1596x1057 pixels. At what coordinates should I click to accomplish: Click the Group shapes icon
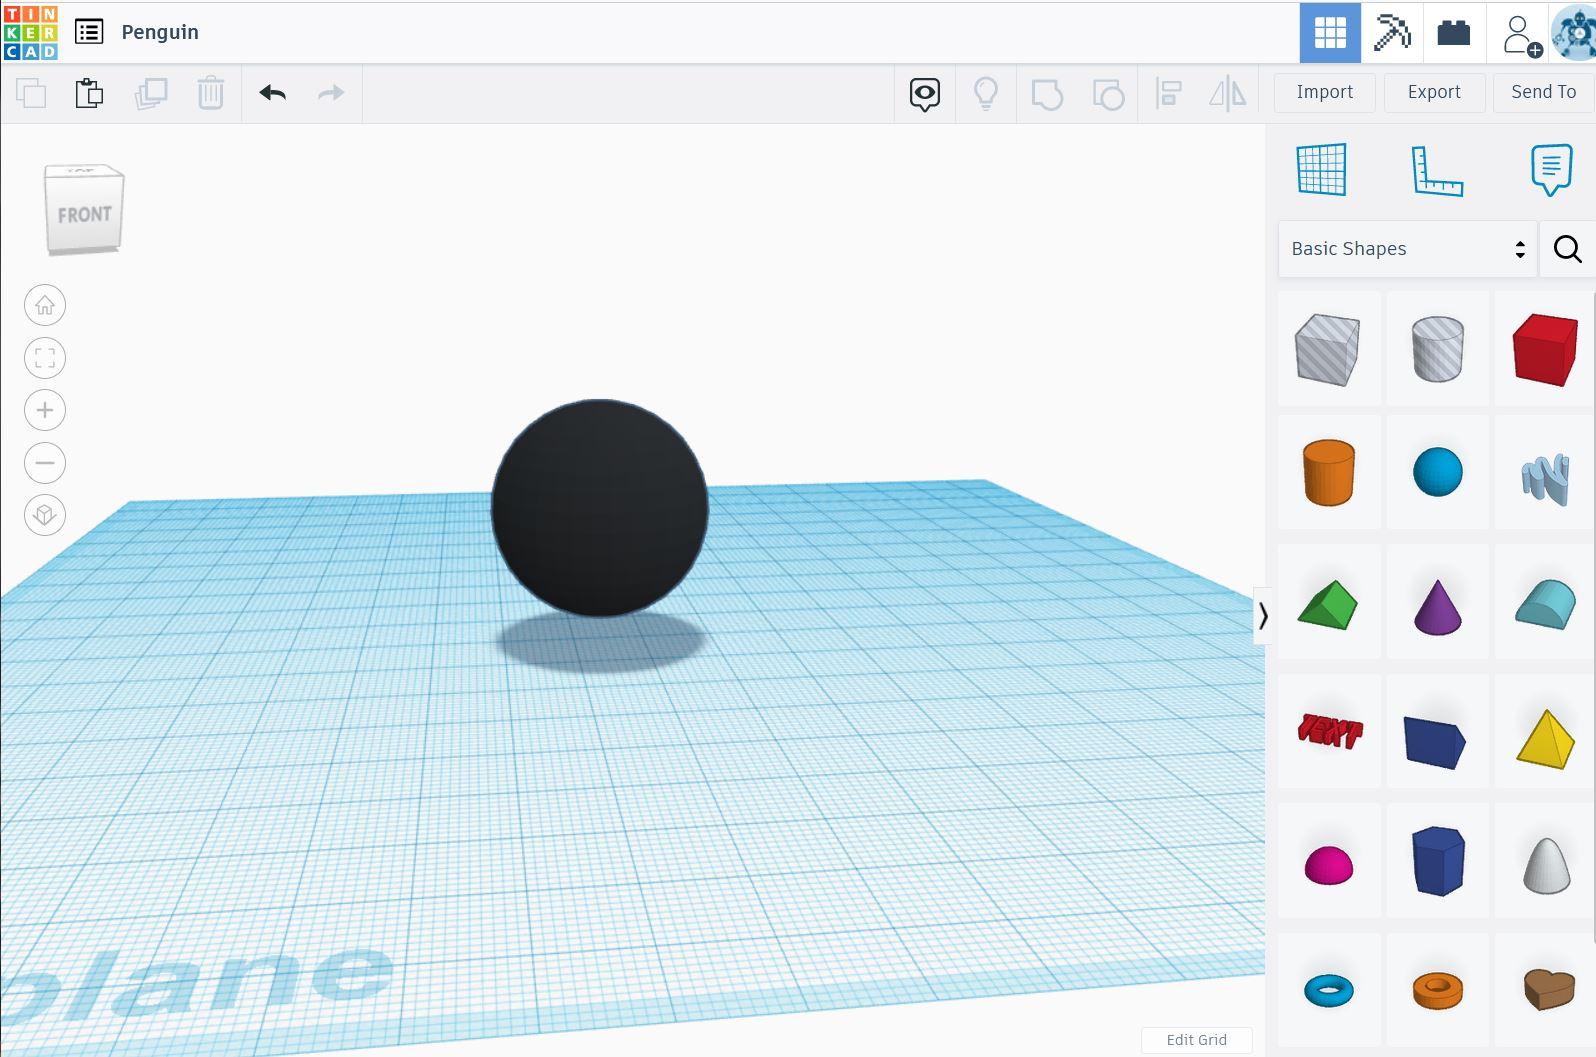click(1047, 94)
